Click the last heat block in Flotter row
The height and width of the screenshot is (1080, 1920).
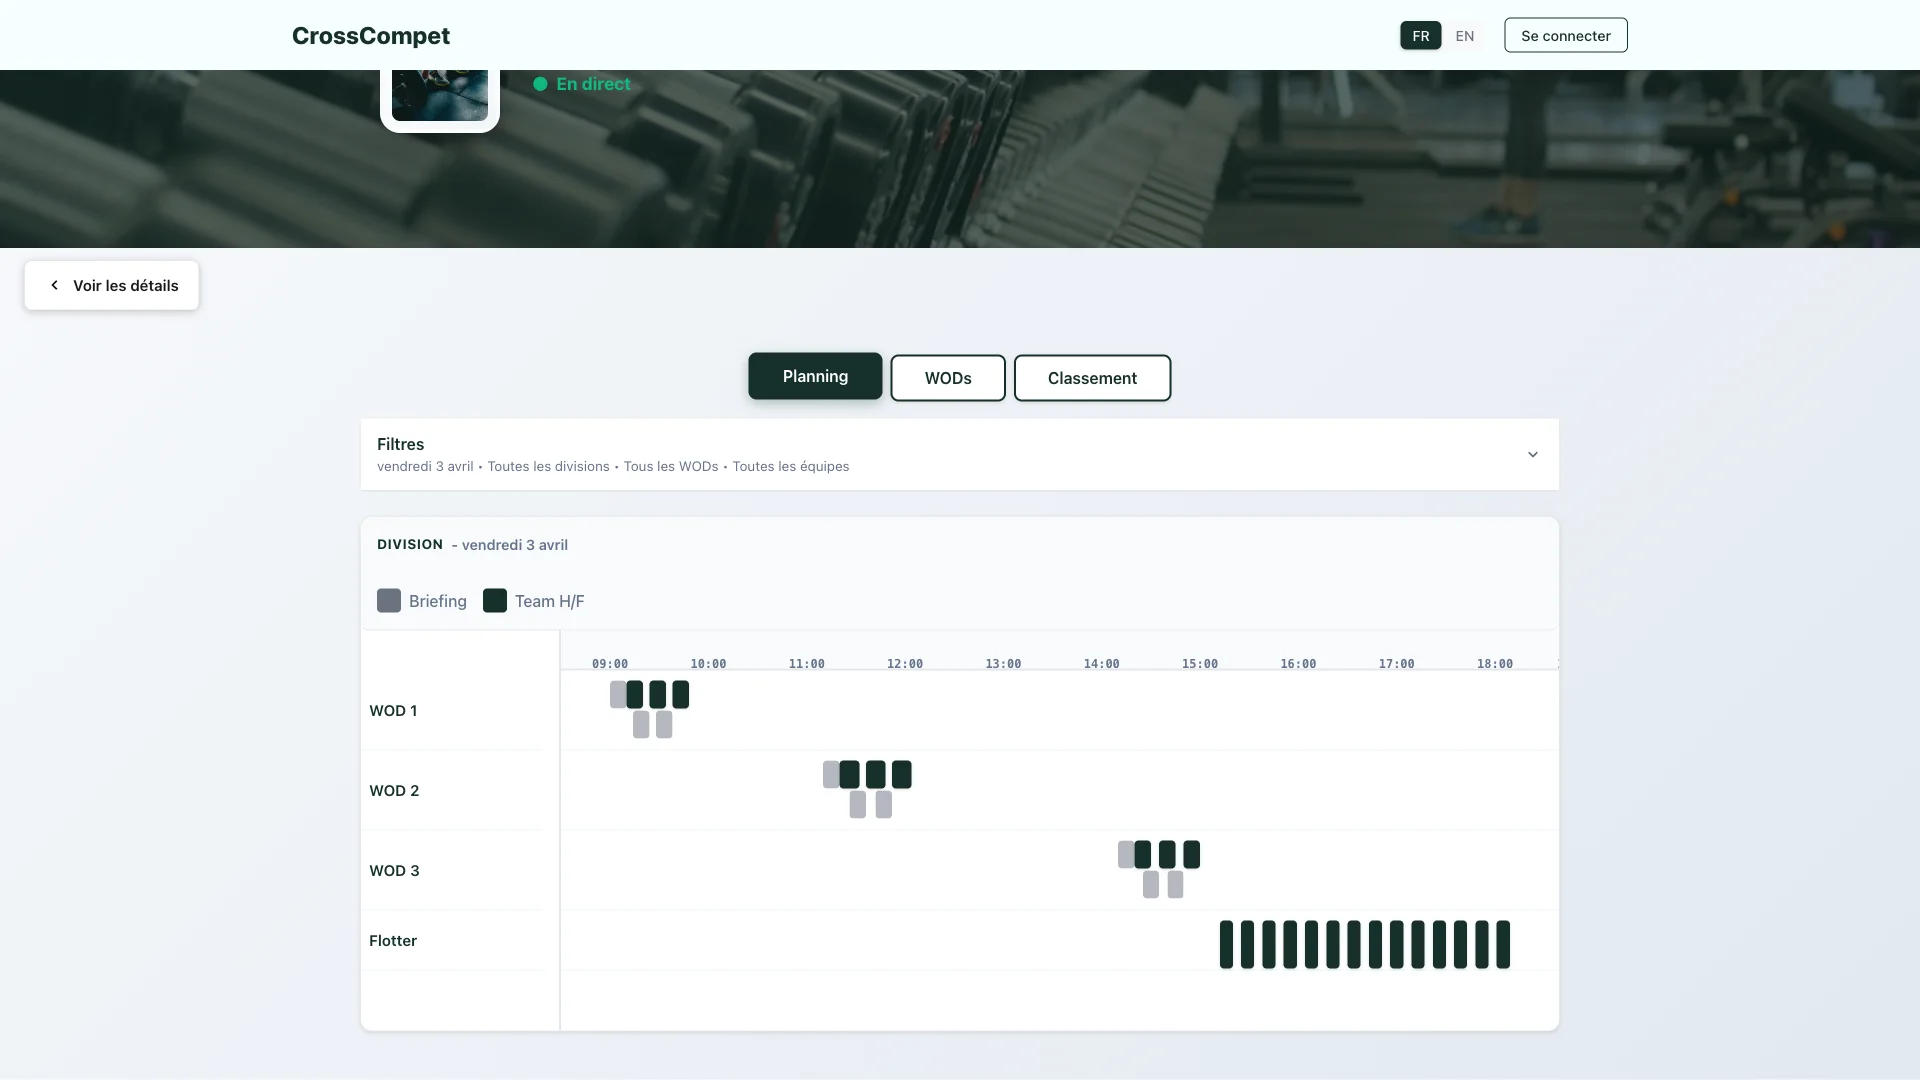tap(1503, 944)
